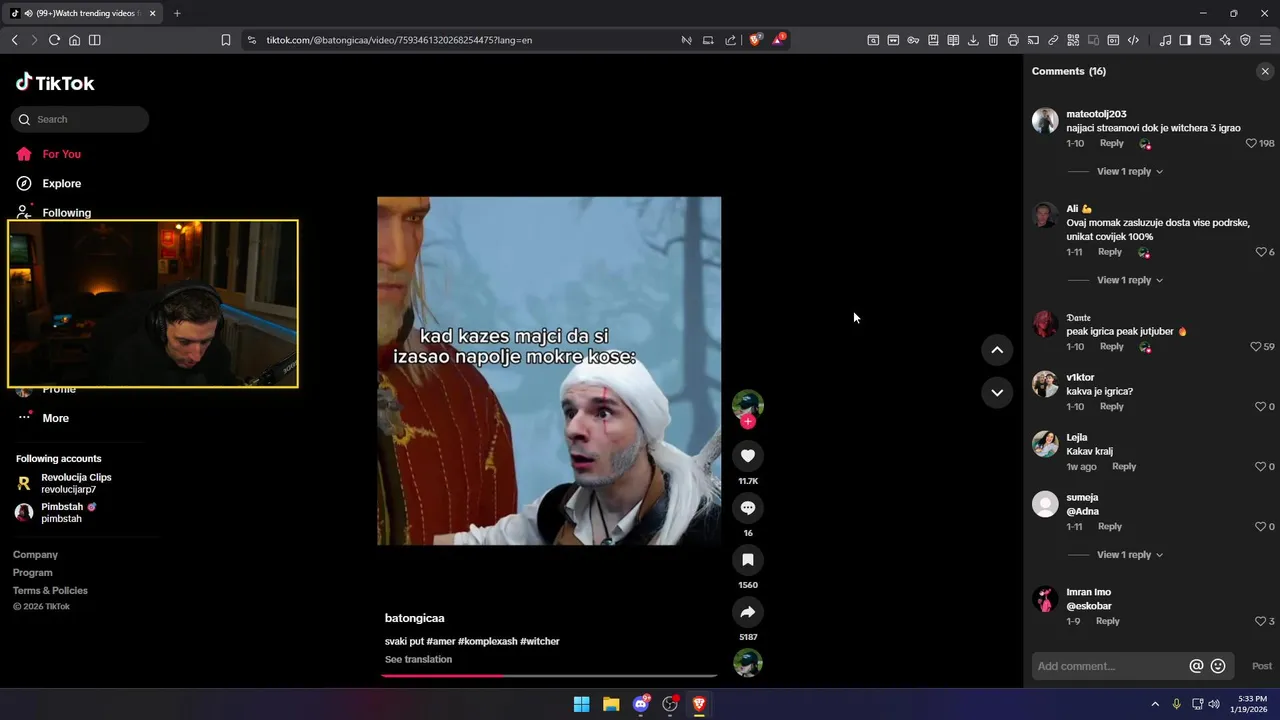This screenshot has width=1280, height=720.
Task: Reply to mateotolj203's comment
Action: pos(1111,143)
